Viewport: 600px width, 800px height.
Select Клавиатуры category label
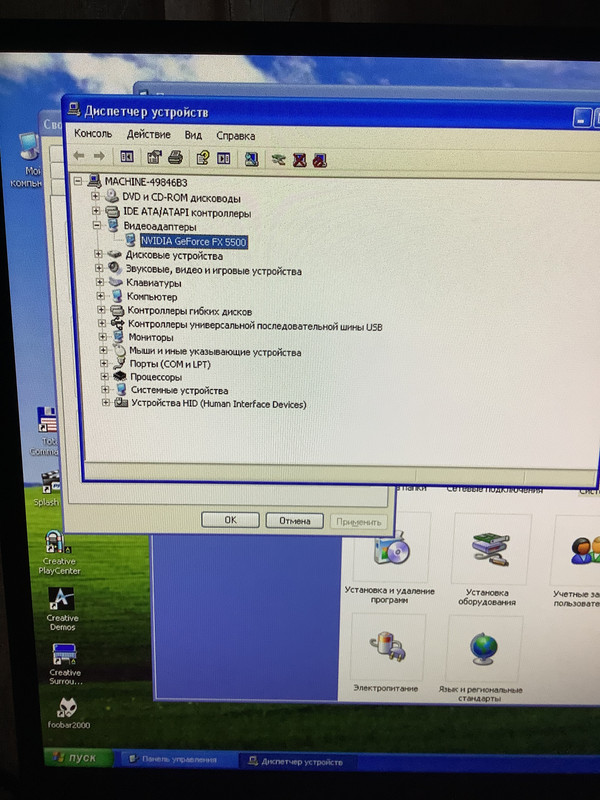pos(154,283)
